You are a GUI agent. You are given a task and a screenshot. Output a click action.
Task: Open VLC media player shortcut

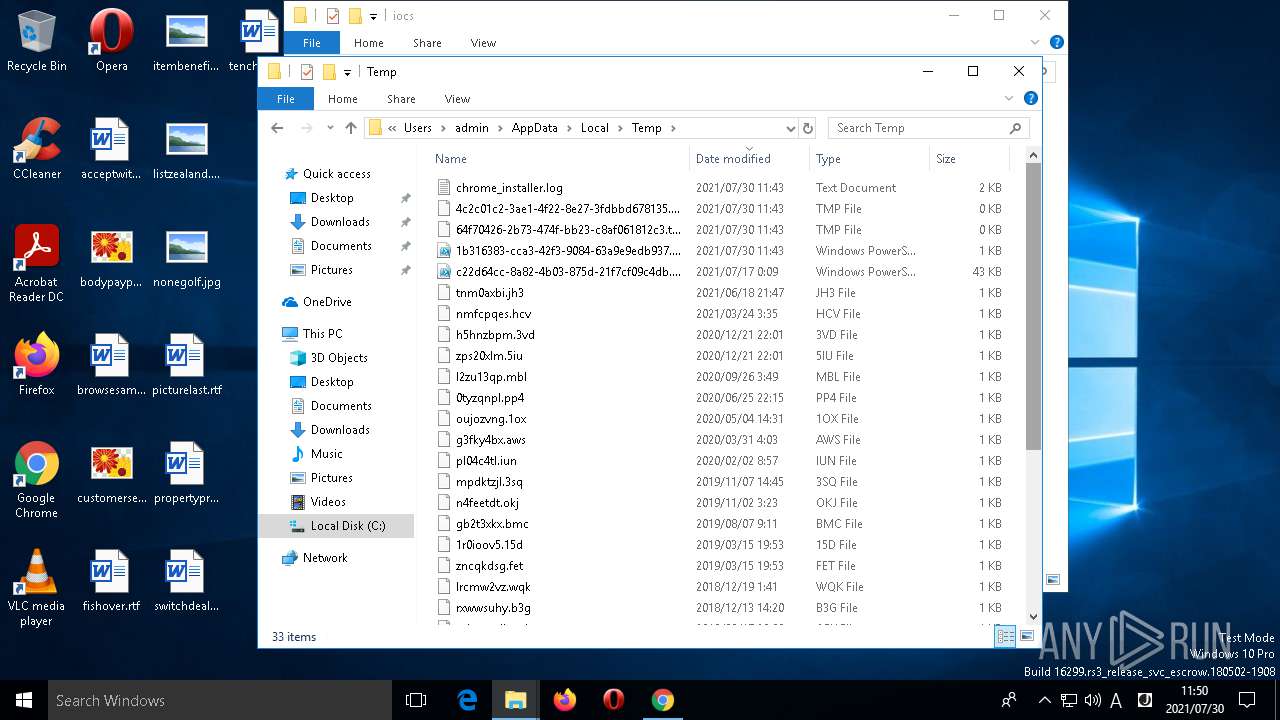tap(36, 588)
